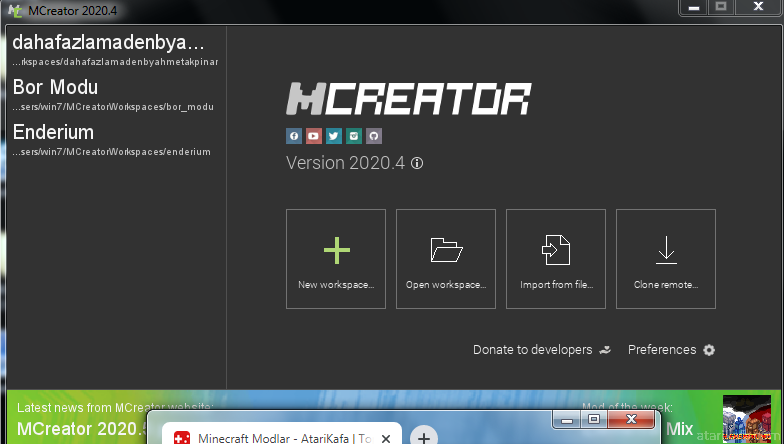Click the MCreator 2020.5 news headline
The height and width of the screenshot is (444, 784).
point(82,429)
